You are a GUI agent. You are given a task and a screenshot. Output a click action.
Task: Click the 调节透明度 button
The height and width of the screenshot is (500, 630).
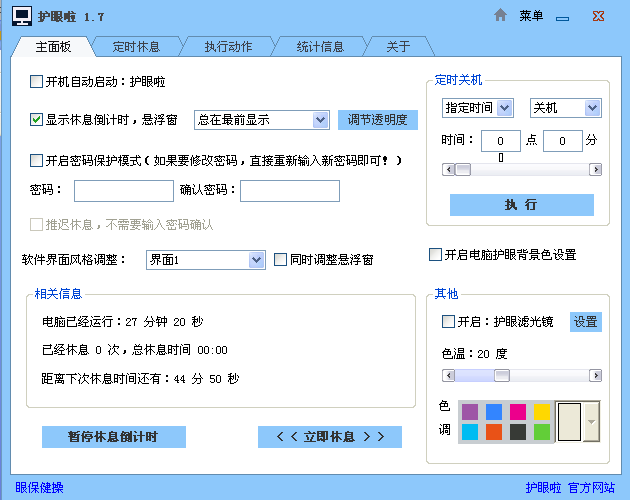click(x=378, y=120)
